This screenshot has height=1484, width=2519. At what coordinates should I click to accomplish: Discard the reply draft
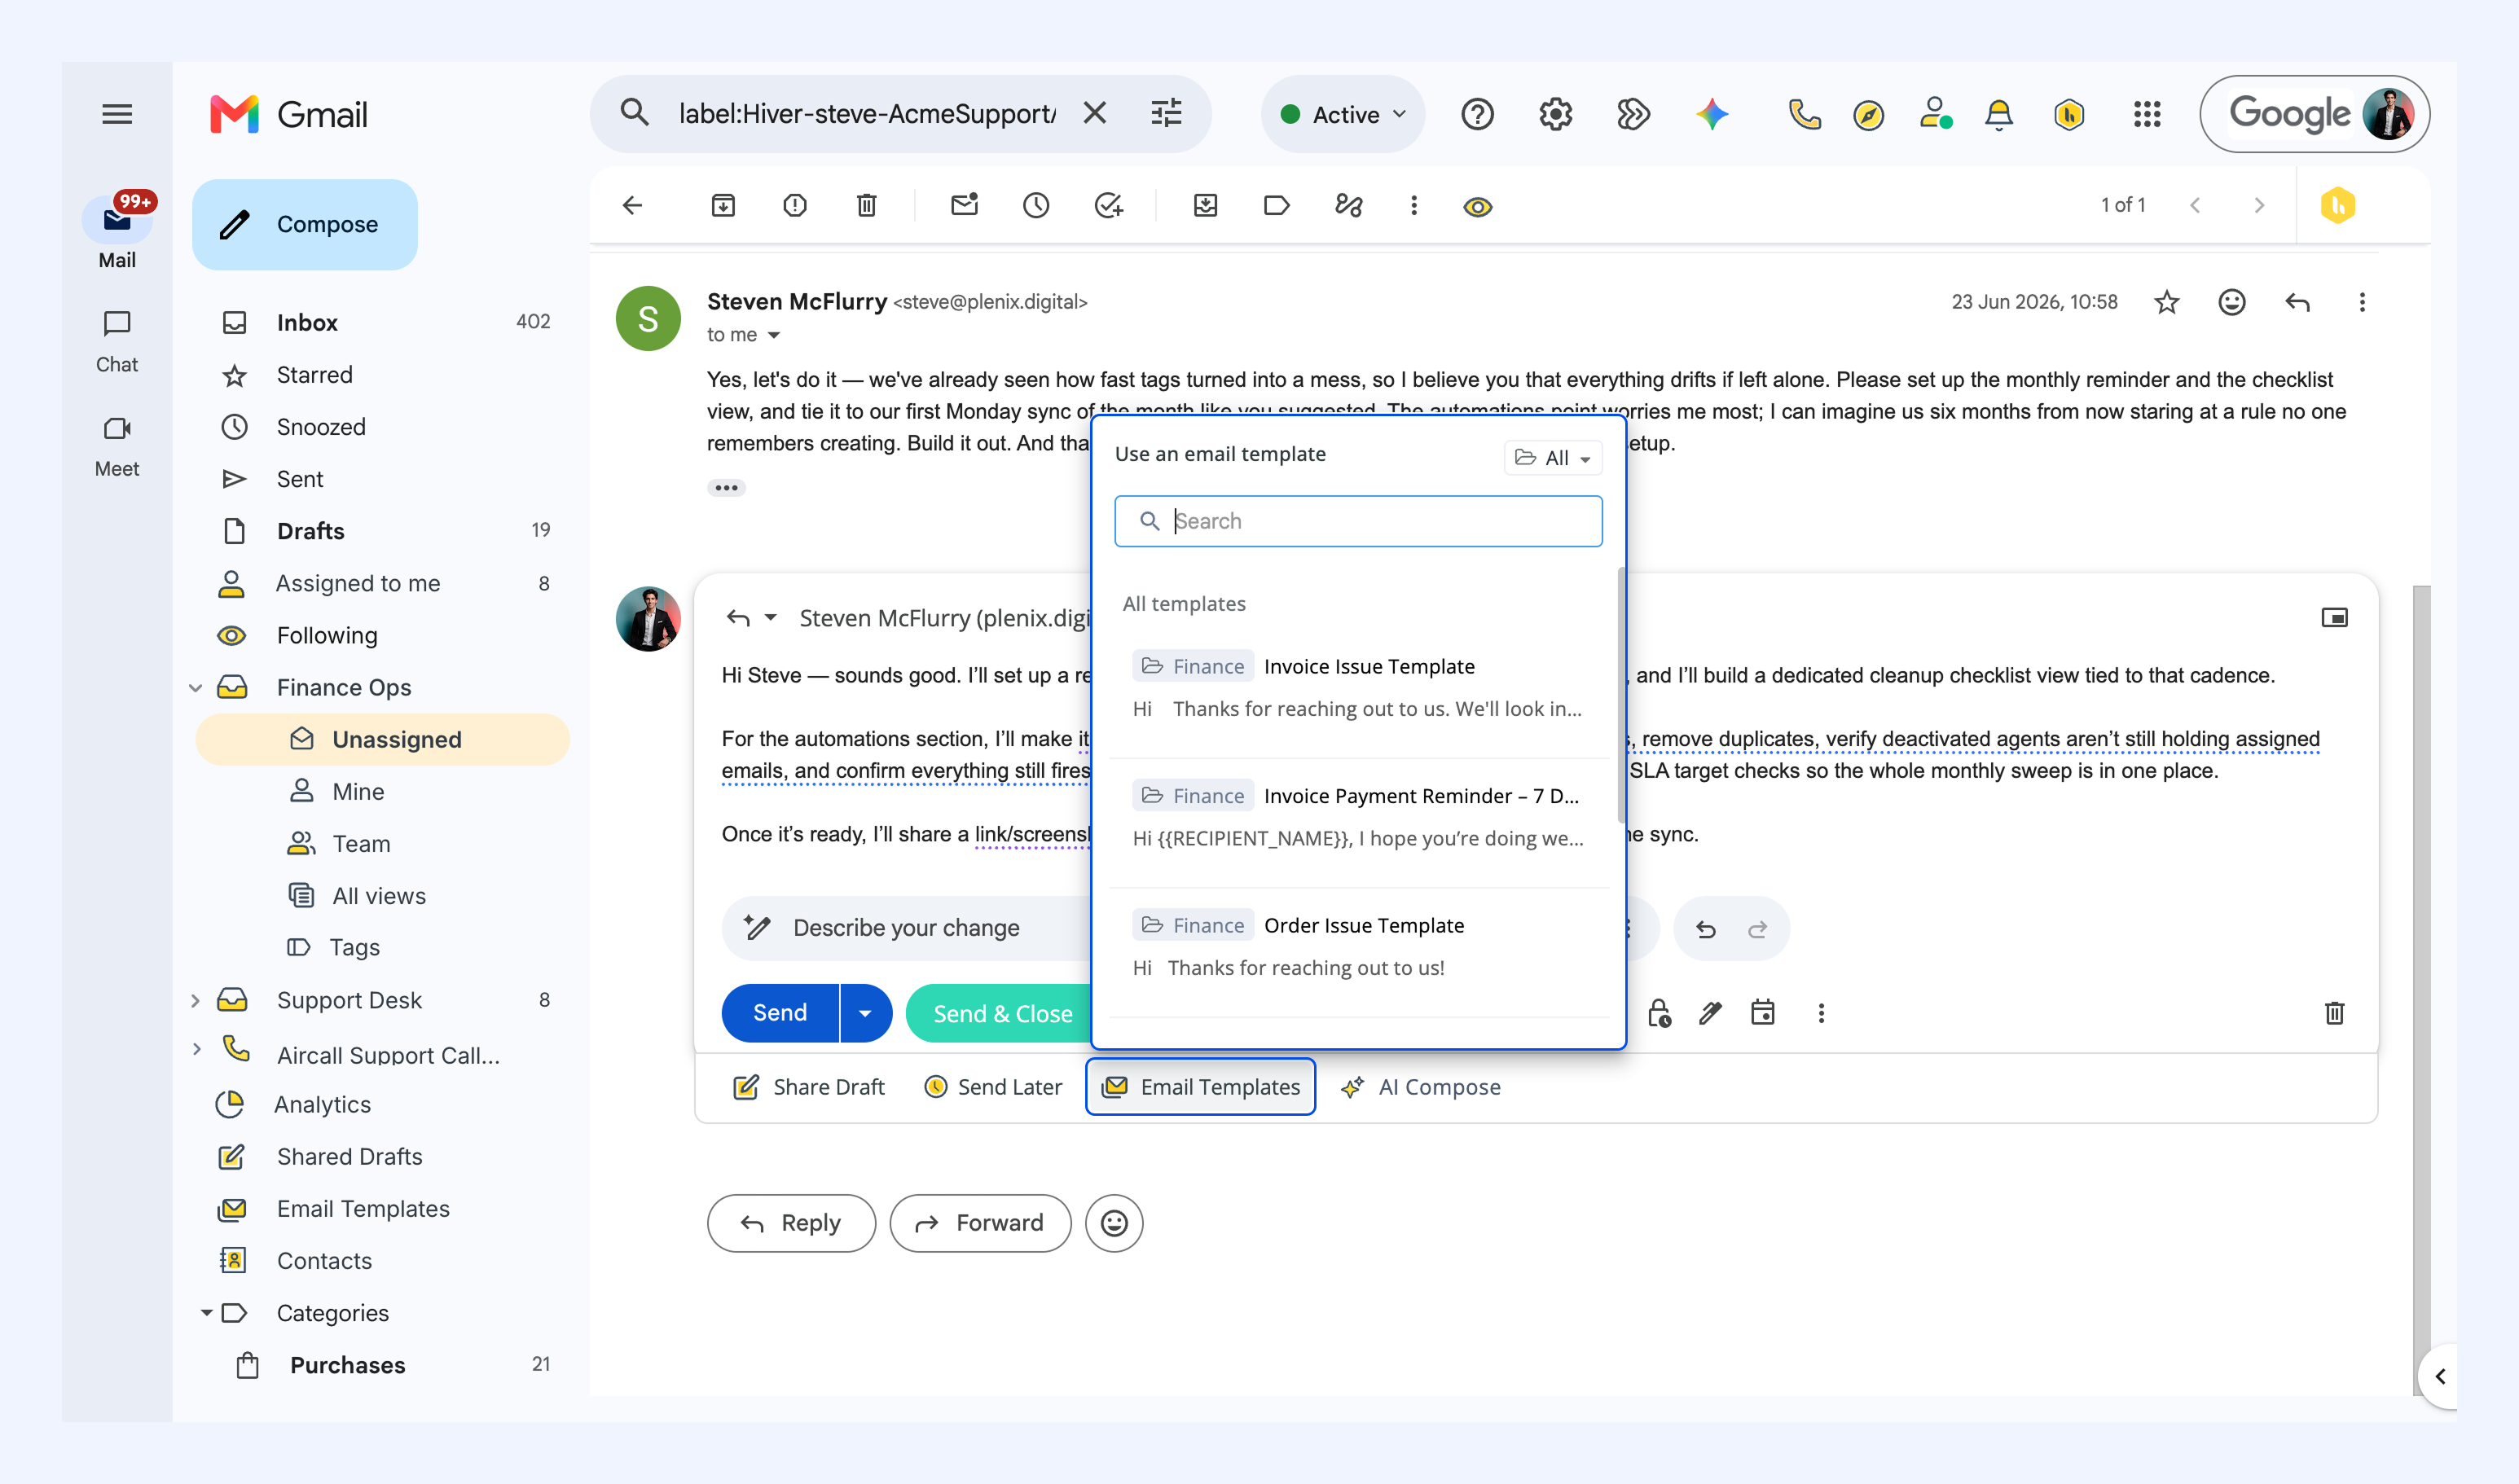[x=2334, y=1013]
